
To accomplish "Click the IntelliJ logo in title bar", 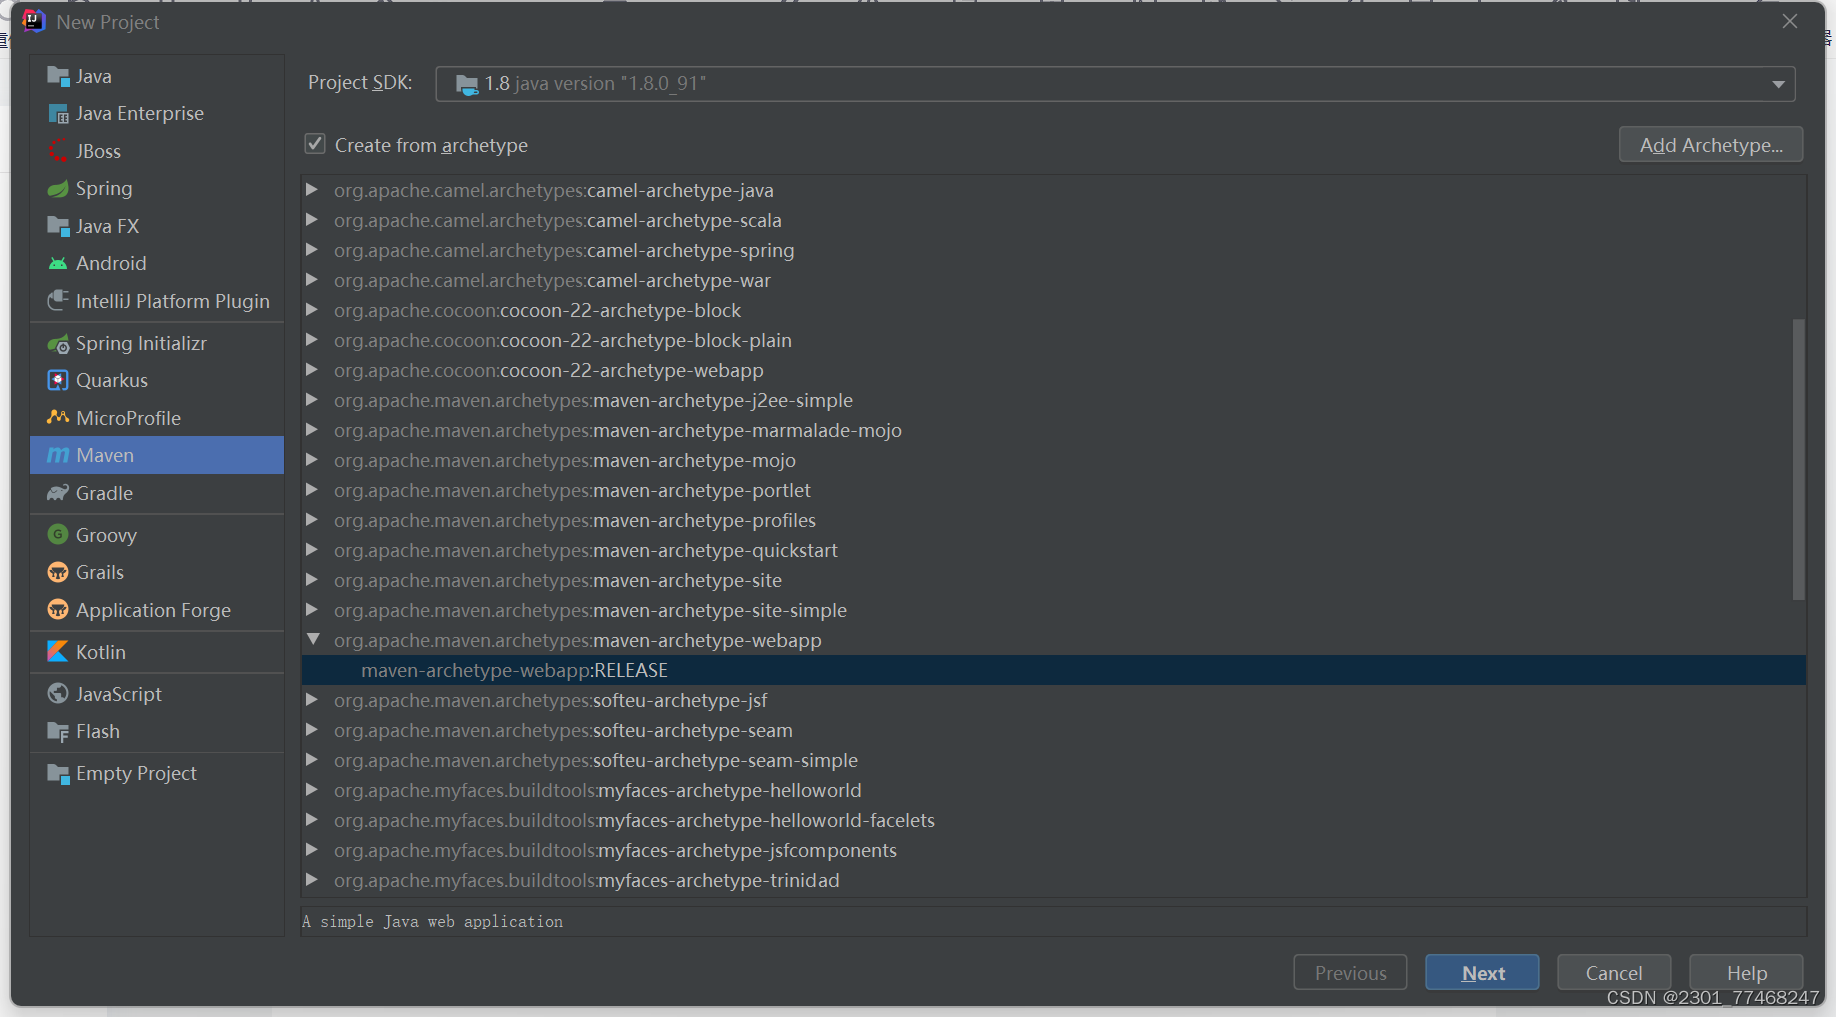I will [x=34, y=21].
